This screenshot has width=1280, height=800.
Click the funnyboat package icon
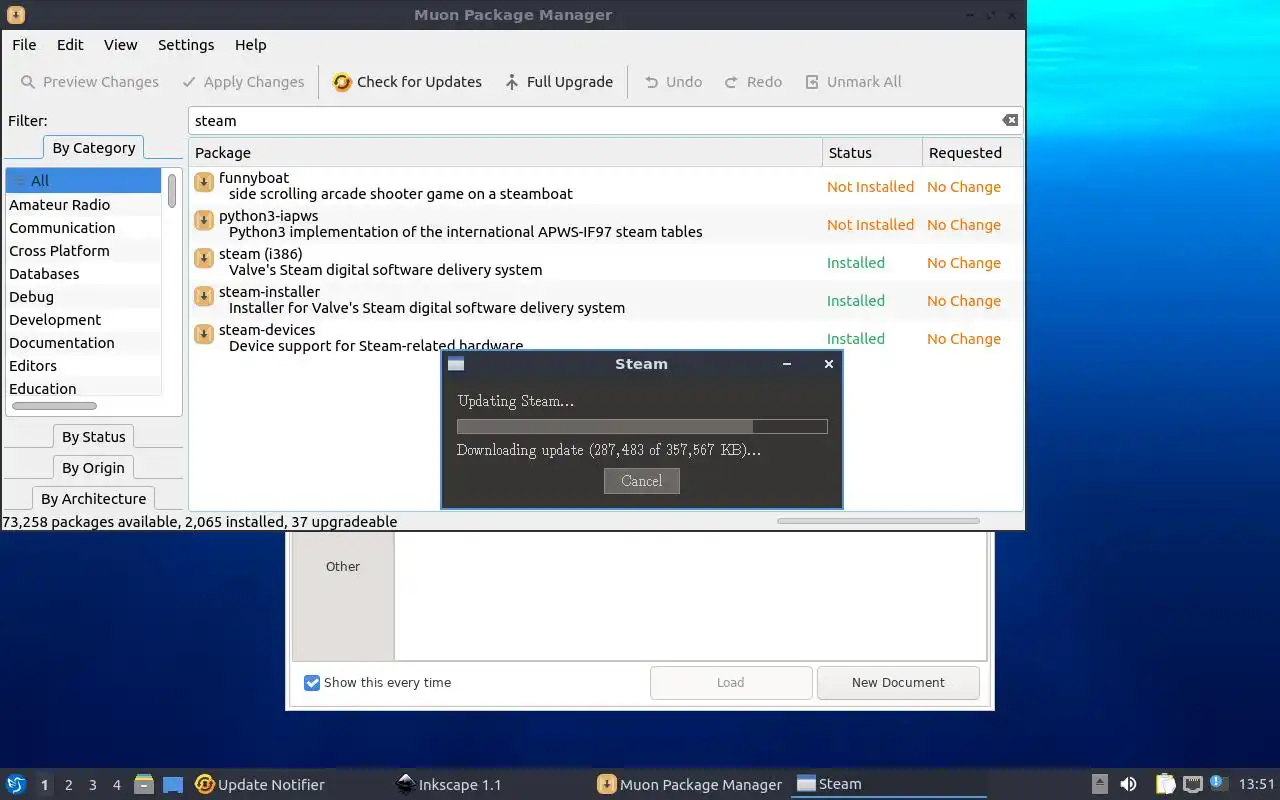pyautogui.click(x=204, y=181)
